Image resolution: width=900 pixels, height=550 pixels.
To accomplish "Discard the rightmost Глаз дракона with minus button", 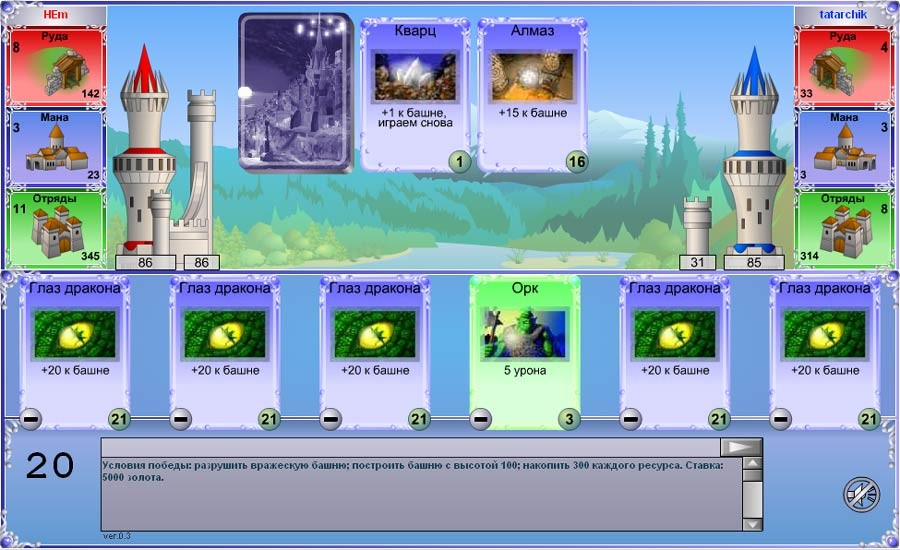I will pos(781,419).
